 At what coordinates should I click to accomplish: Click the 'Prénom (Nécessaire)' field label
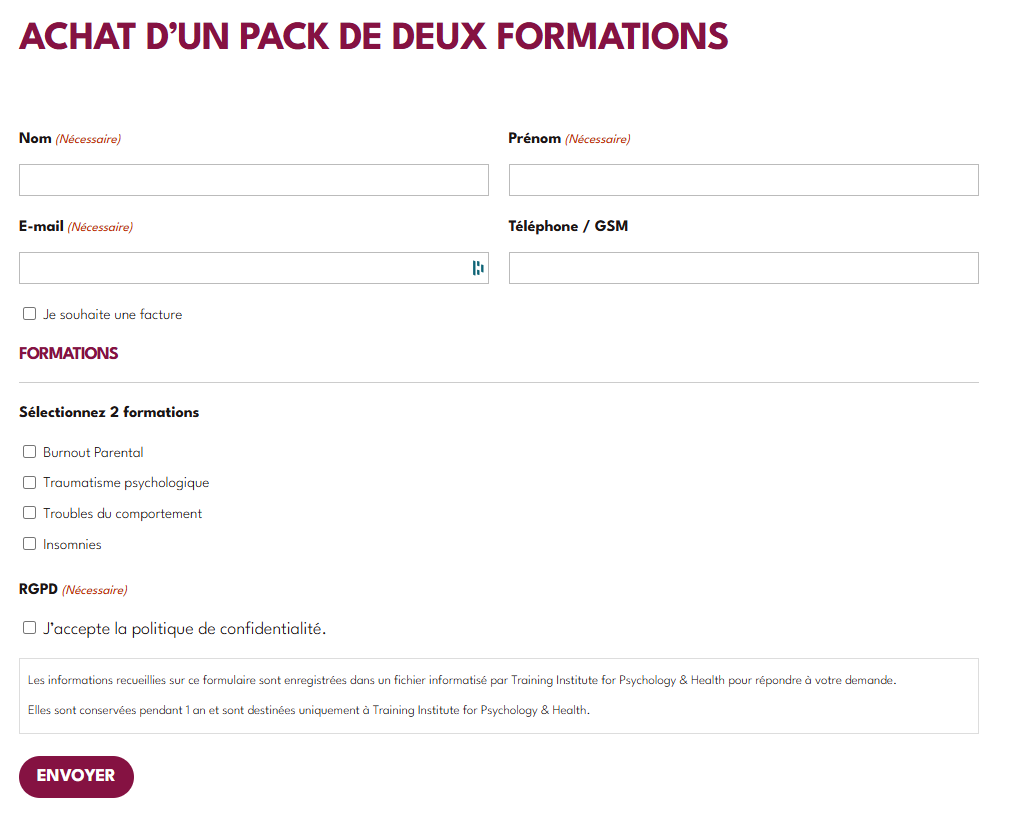pyautogui.click(x=569, y=138)
